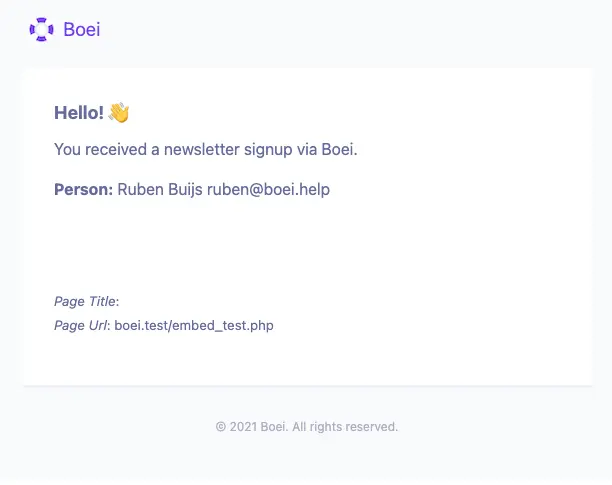This screenshot has height=485, width=612.
Task: Click the italic "Page Url" label
Action: (x=80, y=325)
